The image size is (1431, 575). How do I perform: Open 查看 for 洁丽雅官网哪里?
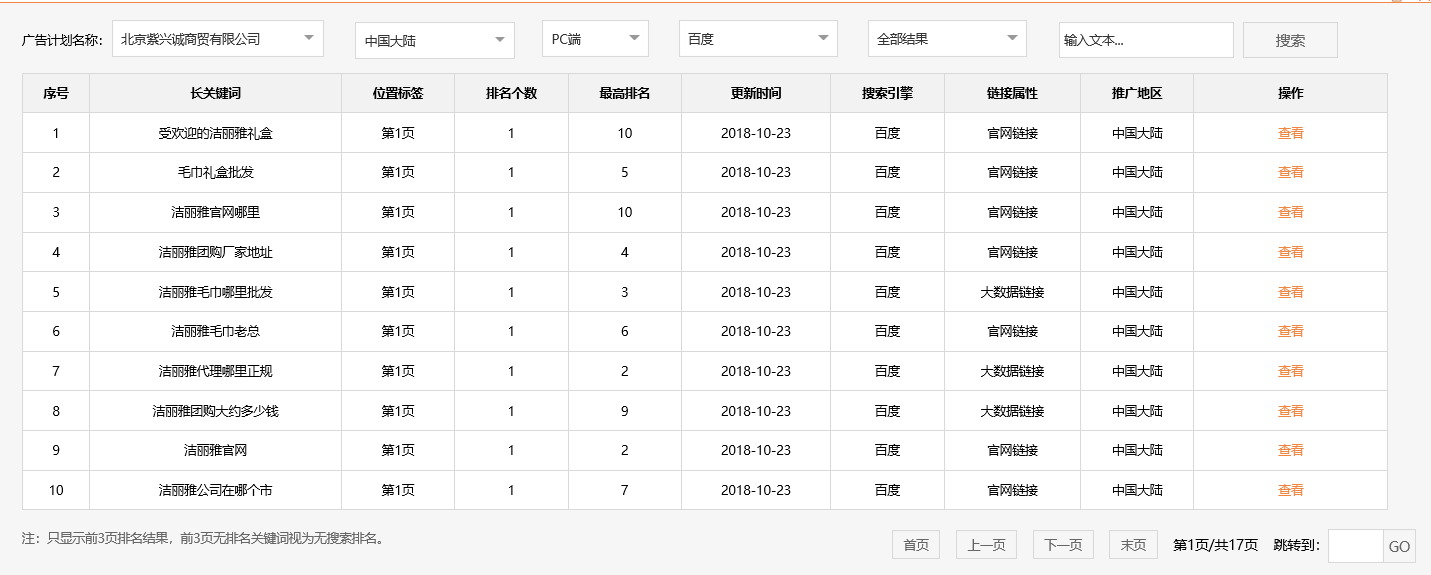click(x=1291, y=212)
